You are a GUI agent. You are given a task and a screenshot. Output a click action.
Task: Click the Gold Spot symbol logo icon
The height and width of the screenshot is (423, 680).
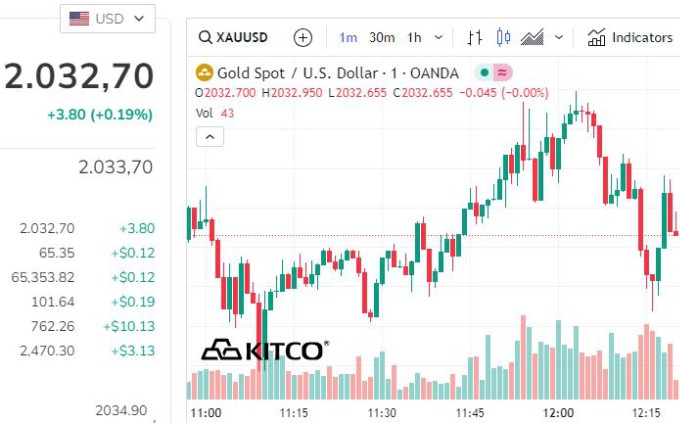coord(203,73)
